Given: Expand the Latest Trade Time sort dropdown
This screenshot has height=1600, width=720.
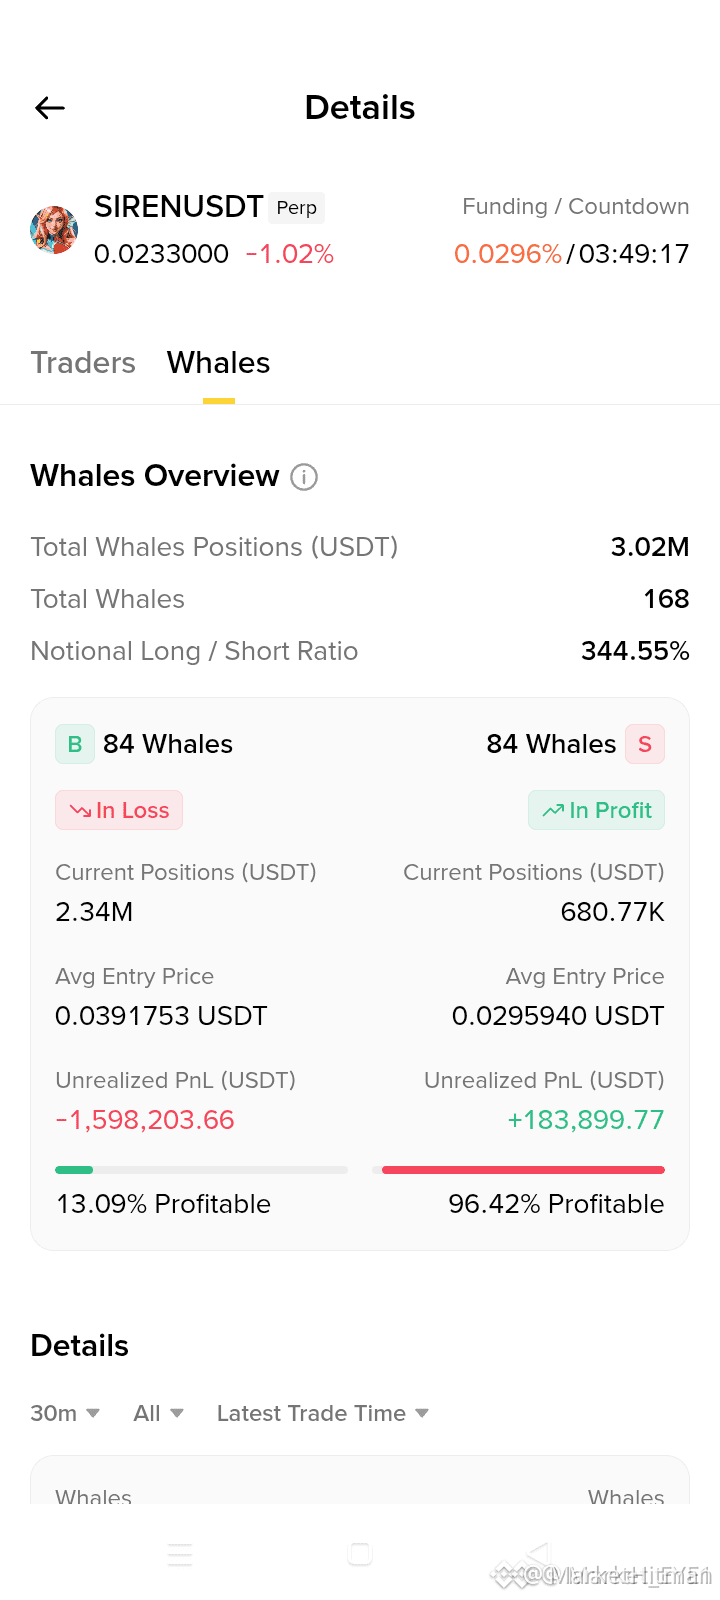Looking at the screenshot, I should coord(323,1413).
